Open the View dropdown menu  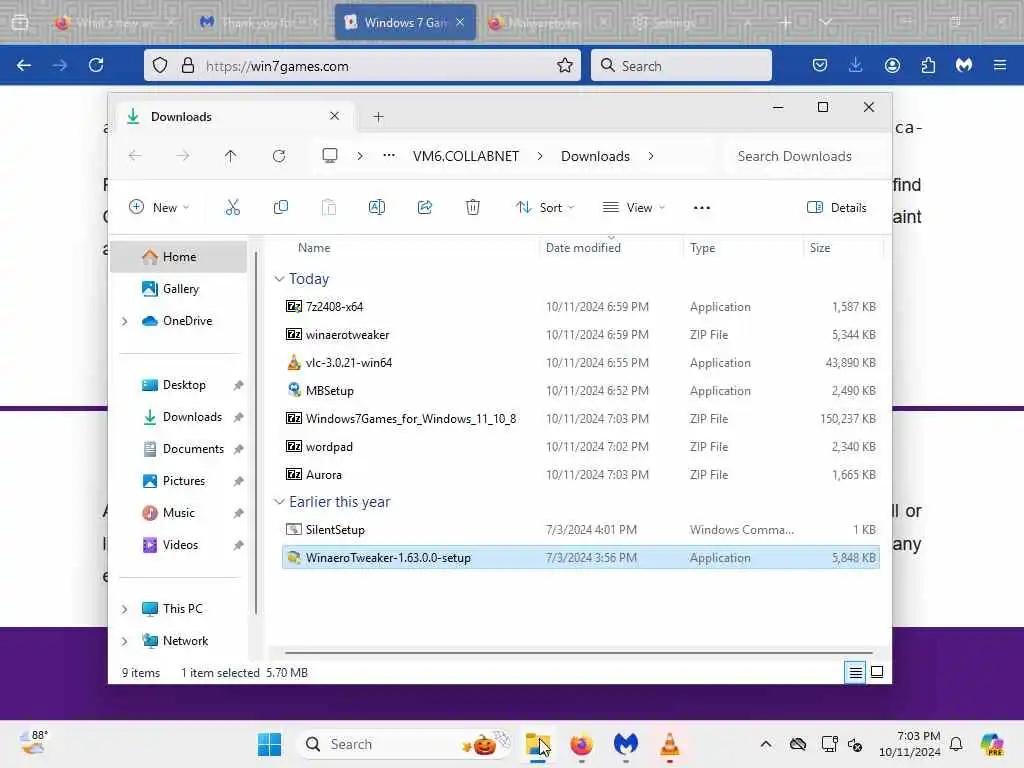[633, 208]
